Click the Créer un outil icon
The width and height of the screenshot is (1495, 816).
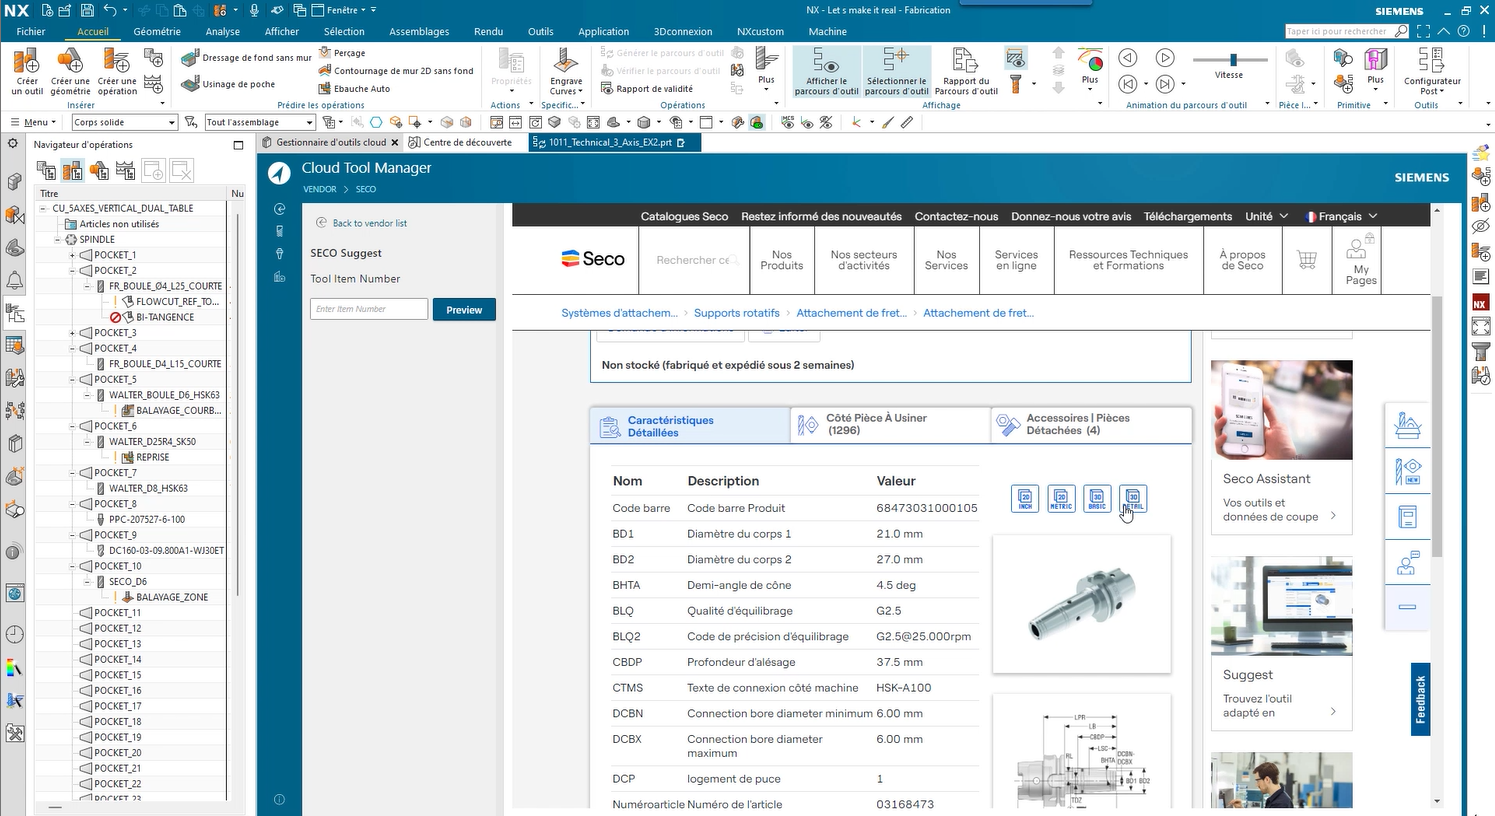point(27,72)
